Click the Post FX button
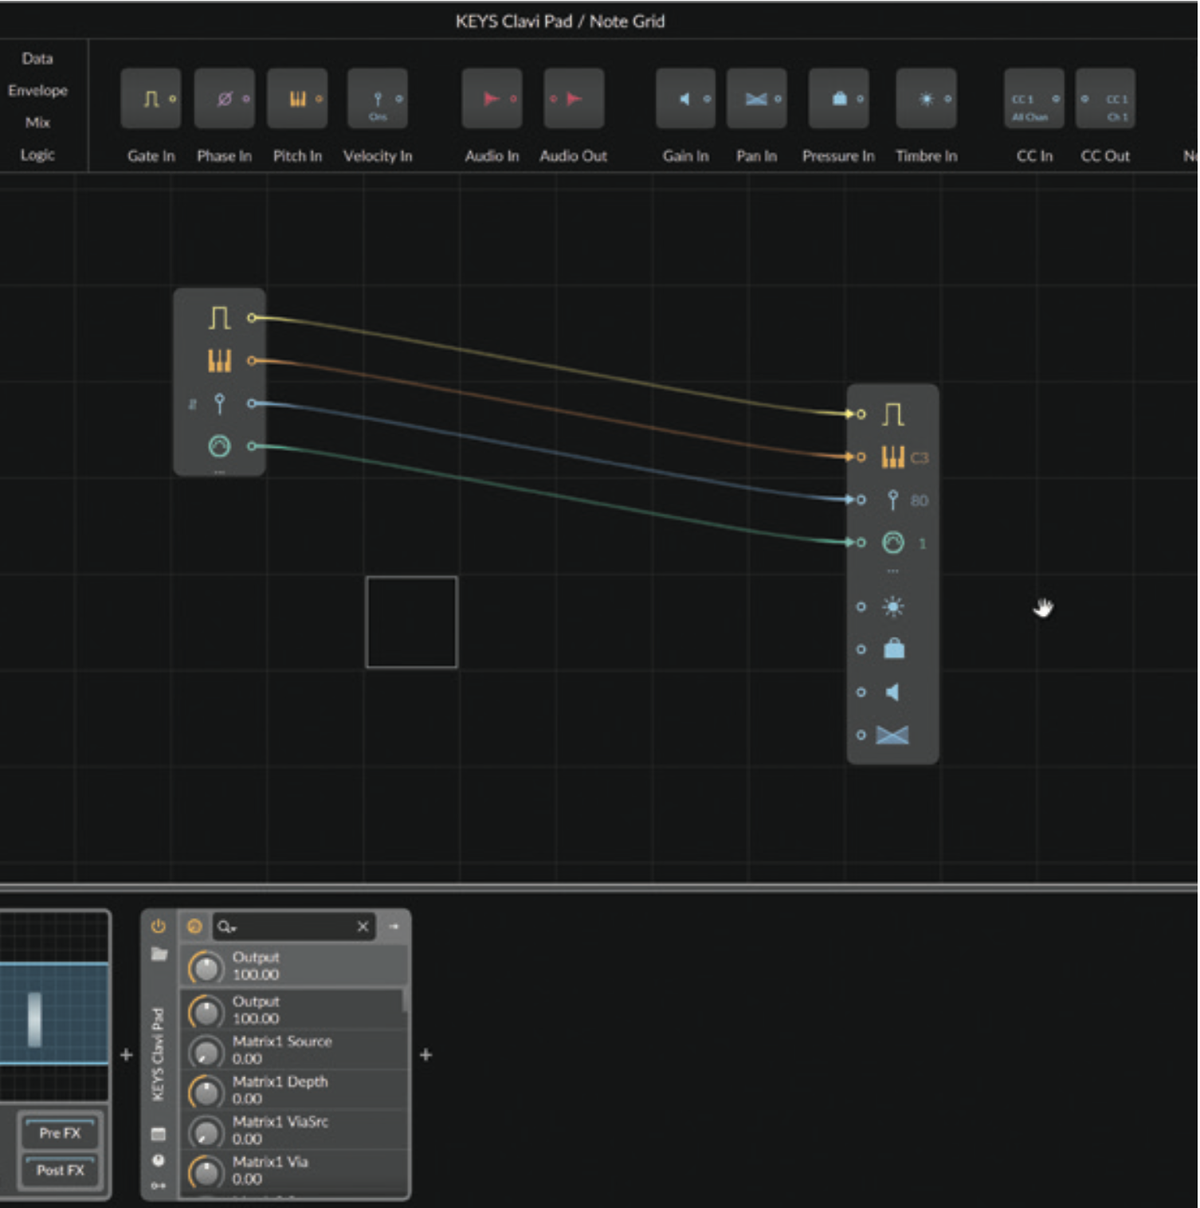The image size is (1200, 1208). [x=59, y=1170]
